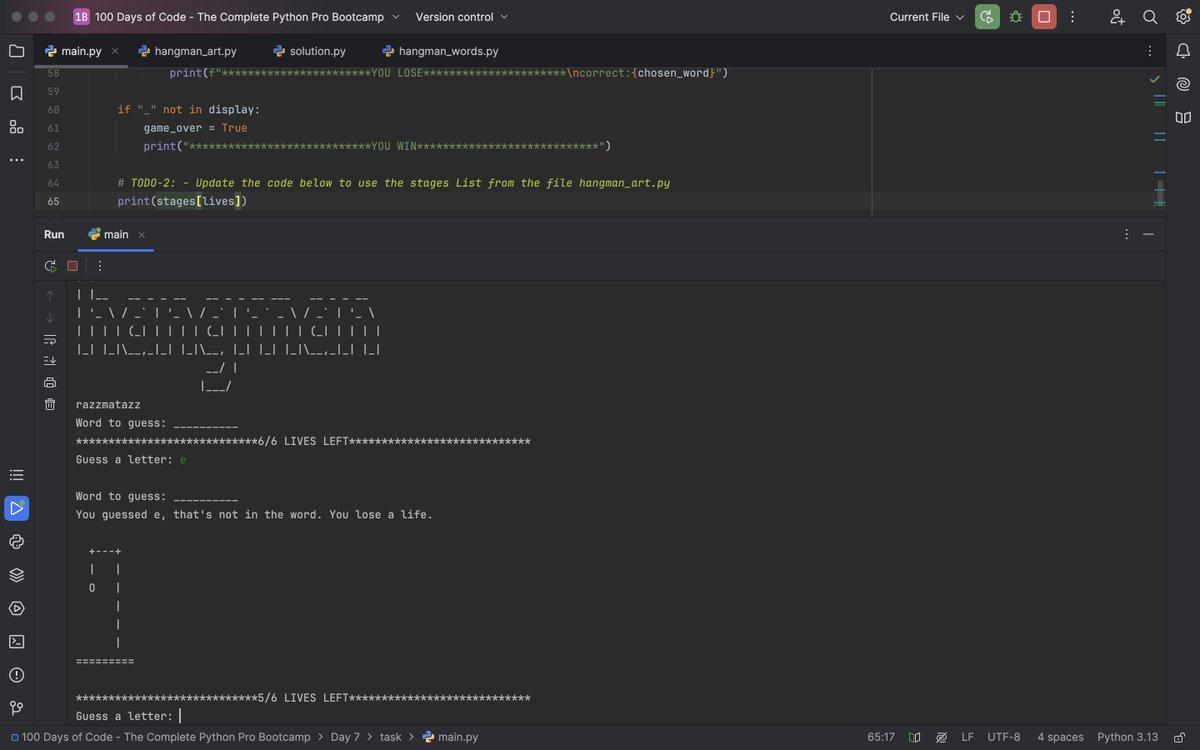Open the Problems tool window
The image size is (1200, 750).
point(16,674)
